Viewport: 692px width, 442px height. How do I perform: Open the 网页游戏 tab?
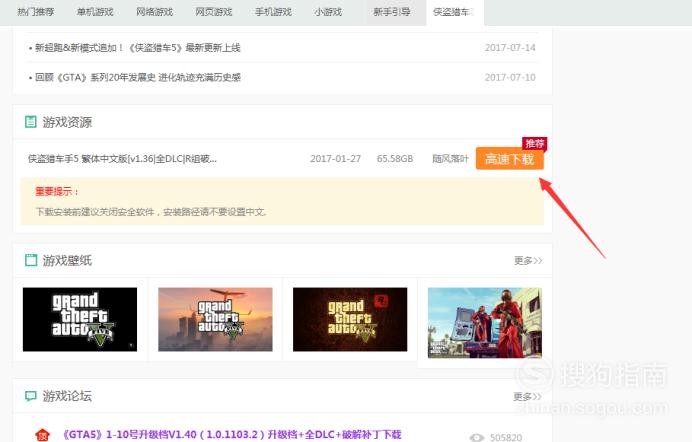(214, 12)
